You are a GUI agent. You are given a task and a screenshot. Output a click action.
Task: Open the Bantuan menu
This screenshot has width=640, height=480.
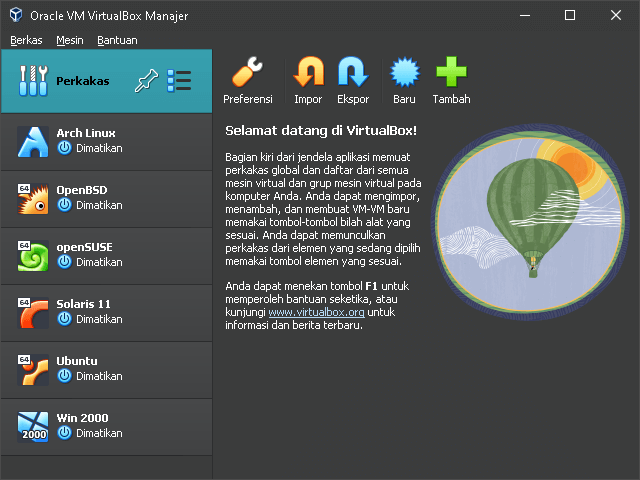(117, 40)
